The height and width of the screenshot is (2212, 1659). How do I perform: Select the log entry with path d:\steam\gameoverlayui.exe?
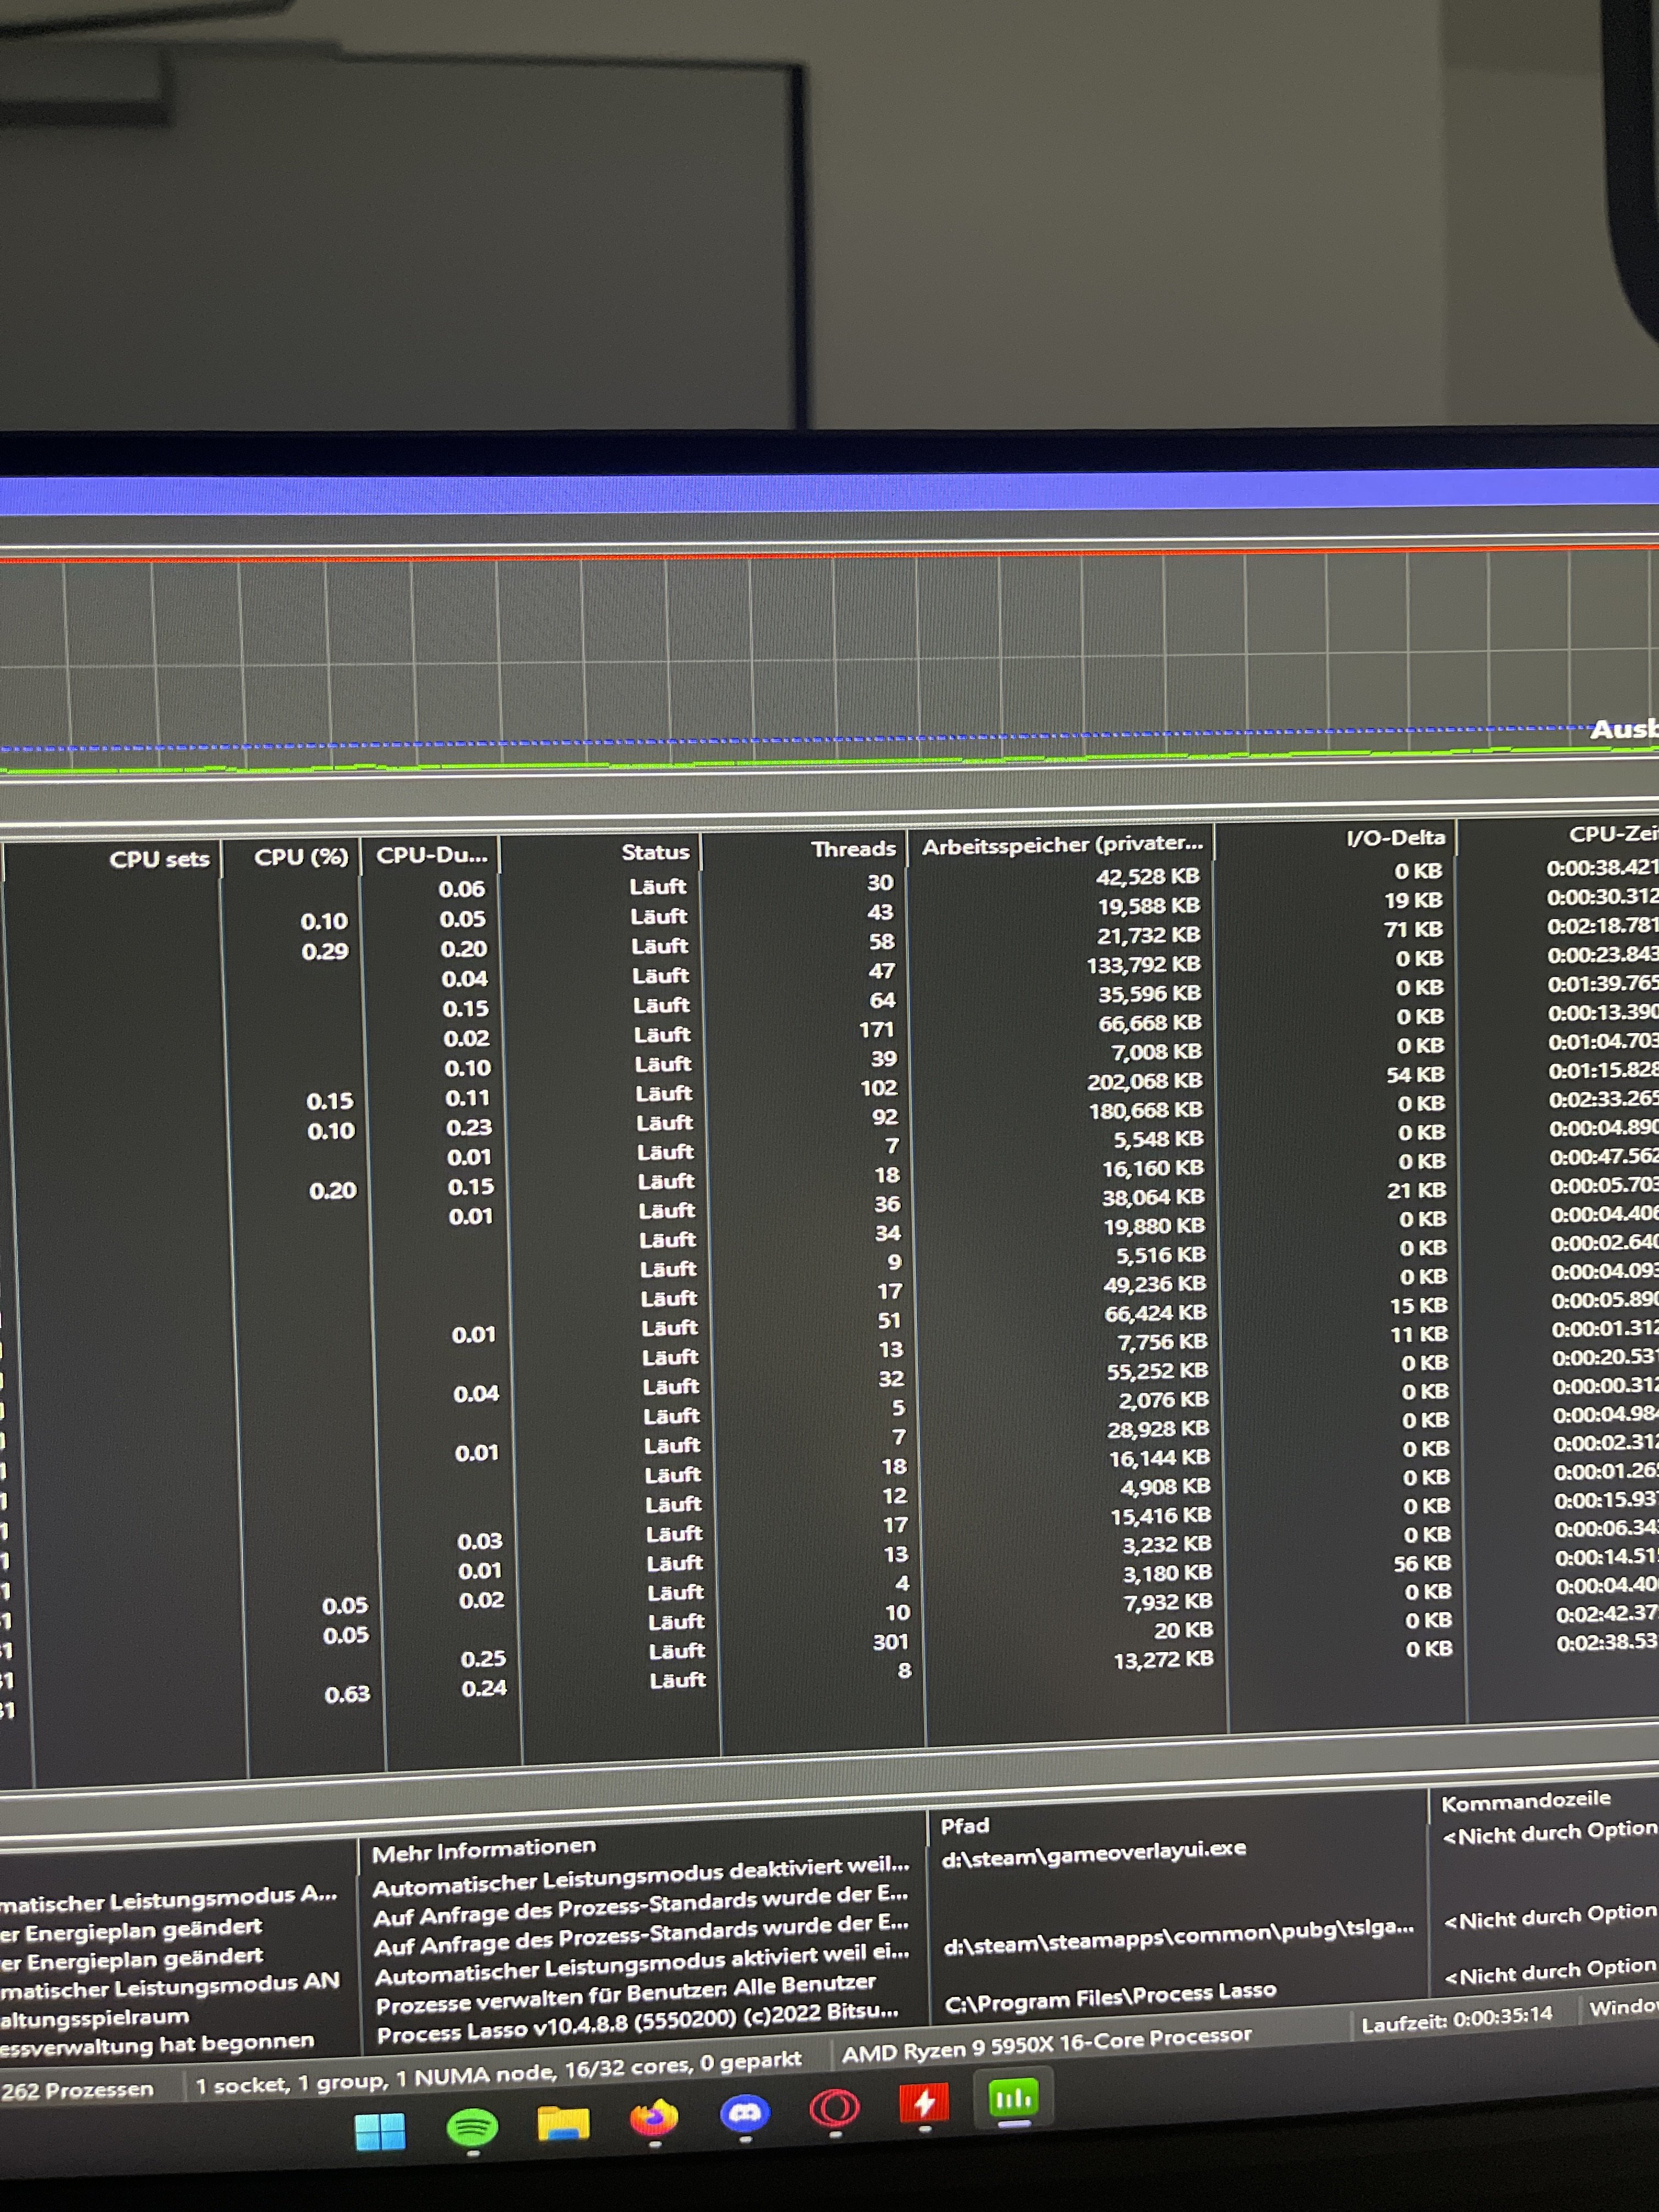[x=1093, y=1853]
